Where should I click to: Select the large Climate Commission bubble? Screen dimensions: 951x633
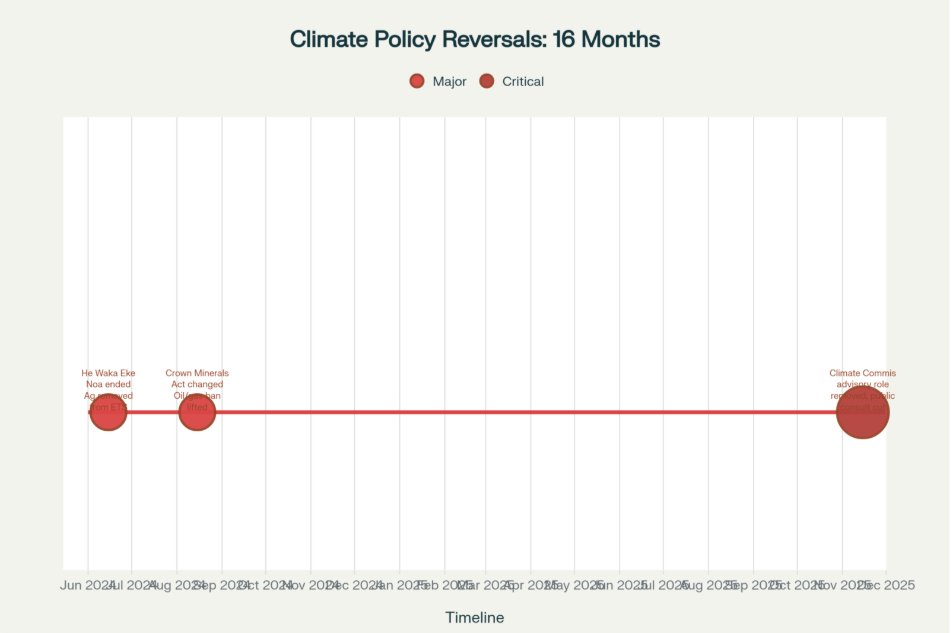862,412
